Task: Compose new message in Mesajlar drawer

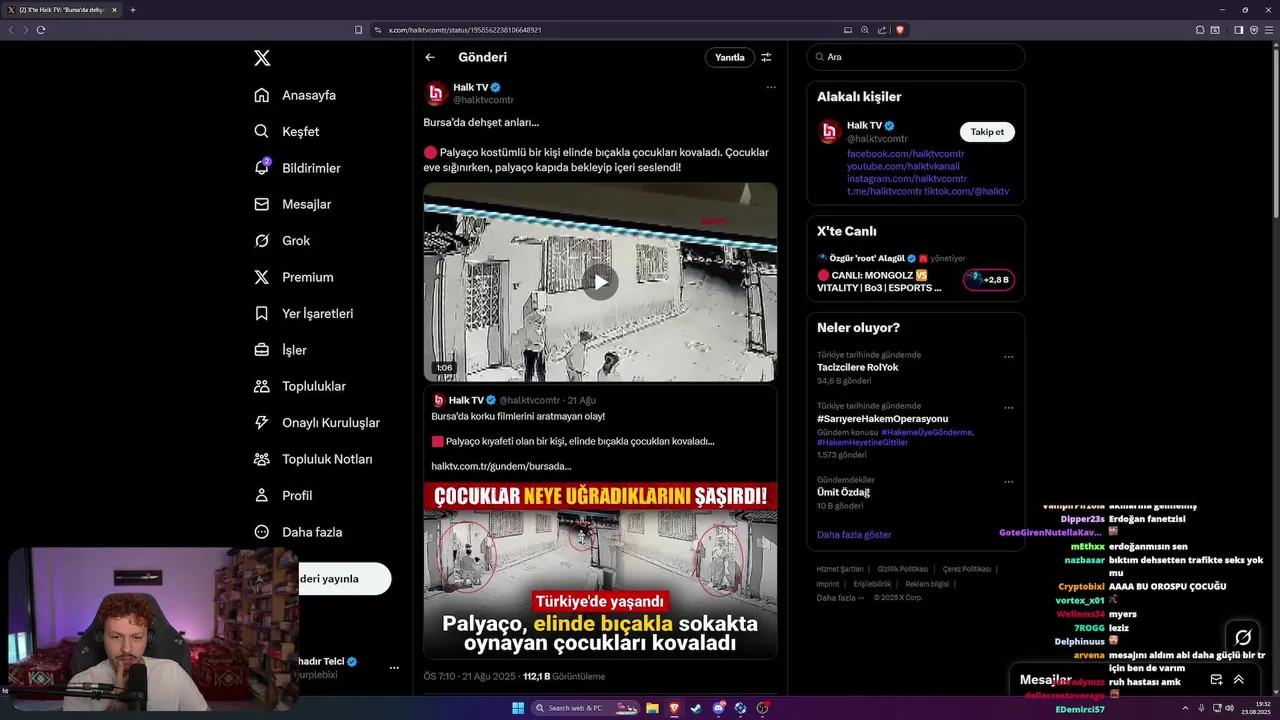Action: 1216,680
